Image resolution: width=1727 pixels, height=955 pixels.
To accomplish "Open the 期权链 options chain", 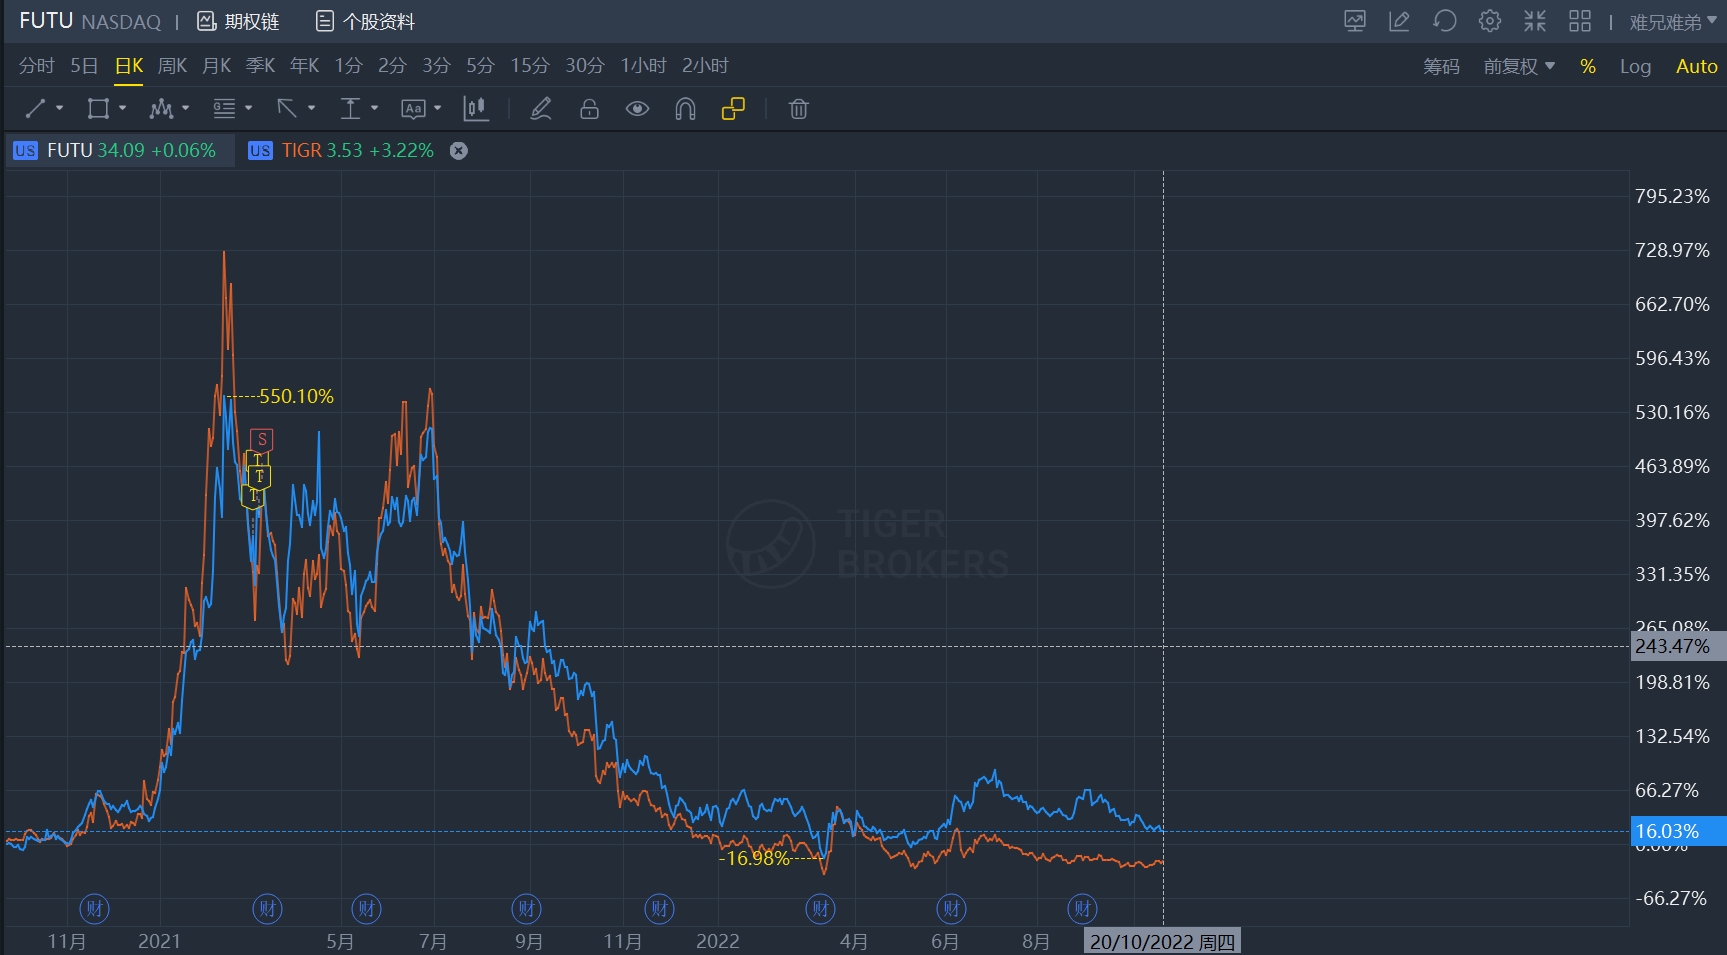I will click(x=238, y=21).
